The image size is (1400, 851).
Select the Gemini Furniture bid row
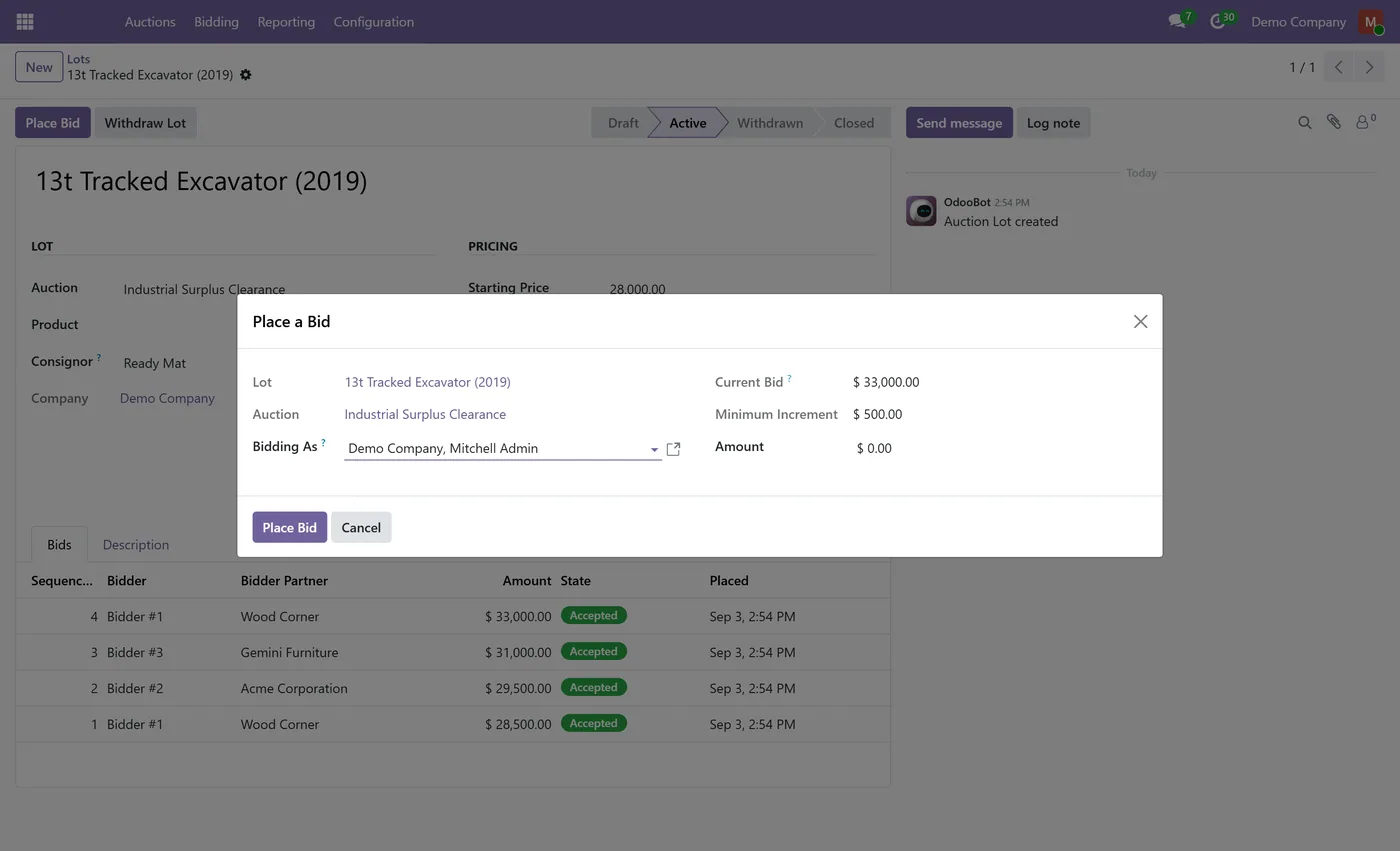(452, 652)
